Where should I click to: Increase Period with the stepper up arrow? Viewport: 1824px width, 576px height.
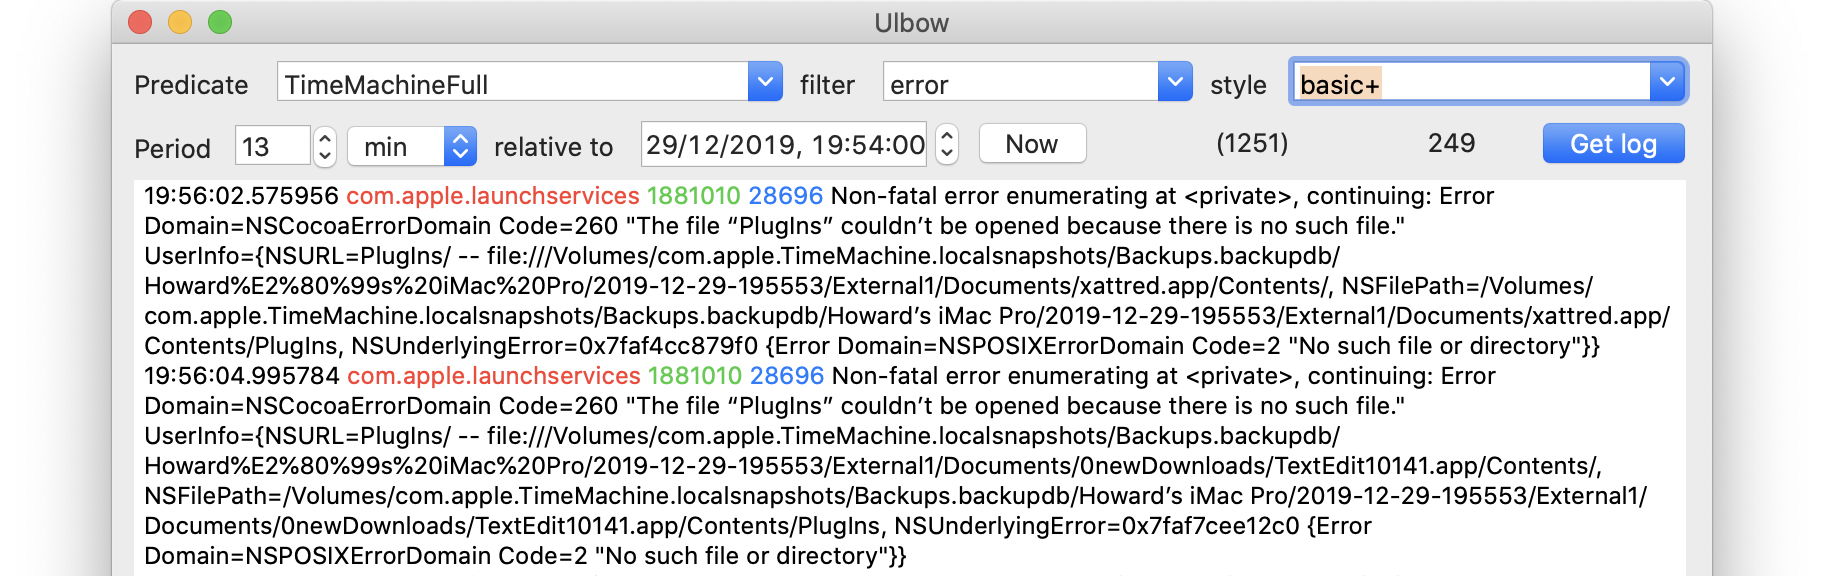[325, 137]
